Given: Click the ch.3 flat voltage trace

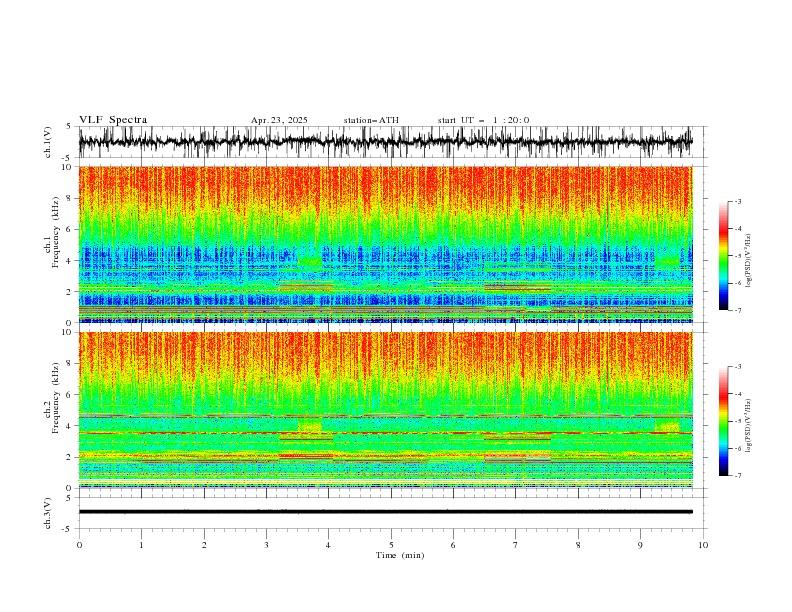Looking at the screenshot, I should (x=385, y=512).
